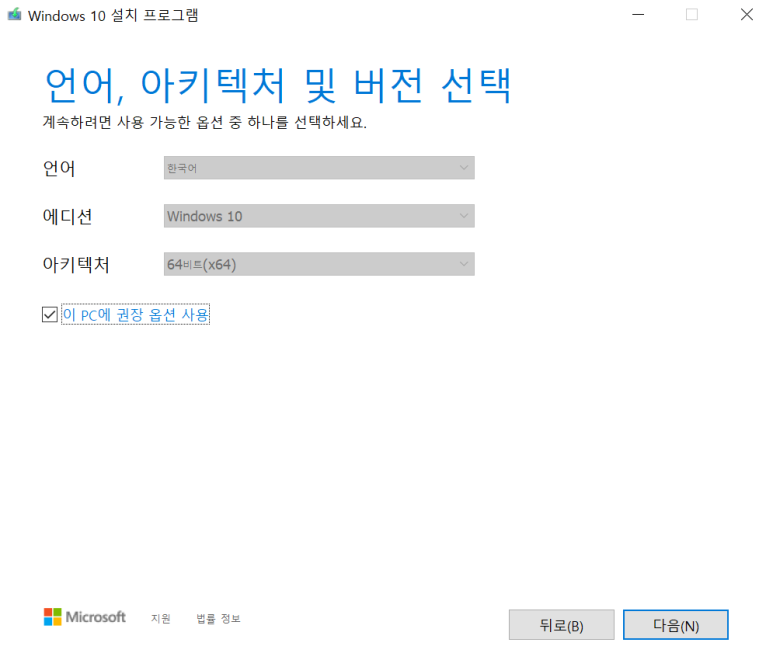Click the Microsoft logo in footer
The height and width of the screenshot is (667, 773).
pos(84,617)
